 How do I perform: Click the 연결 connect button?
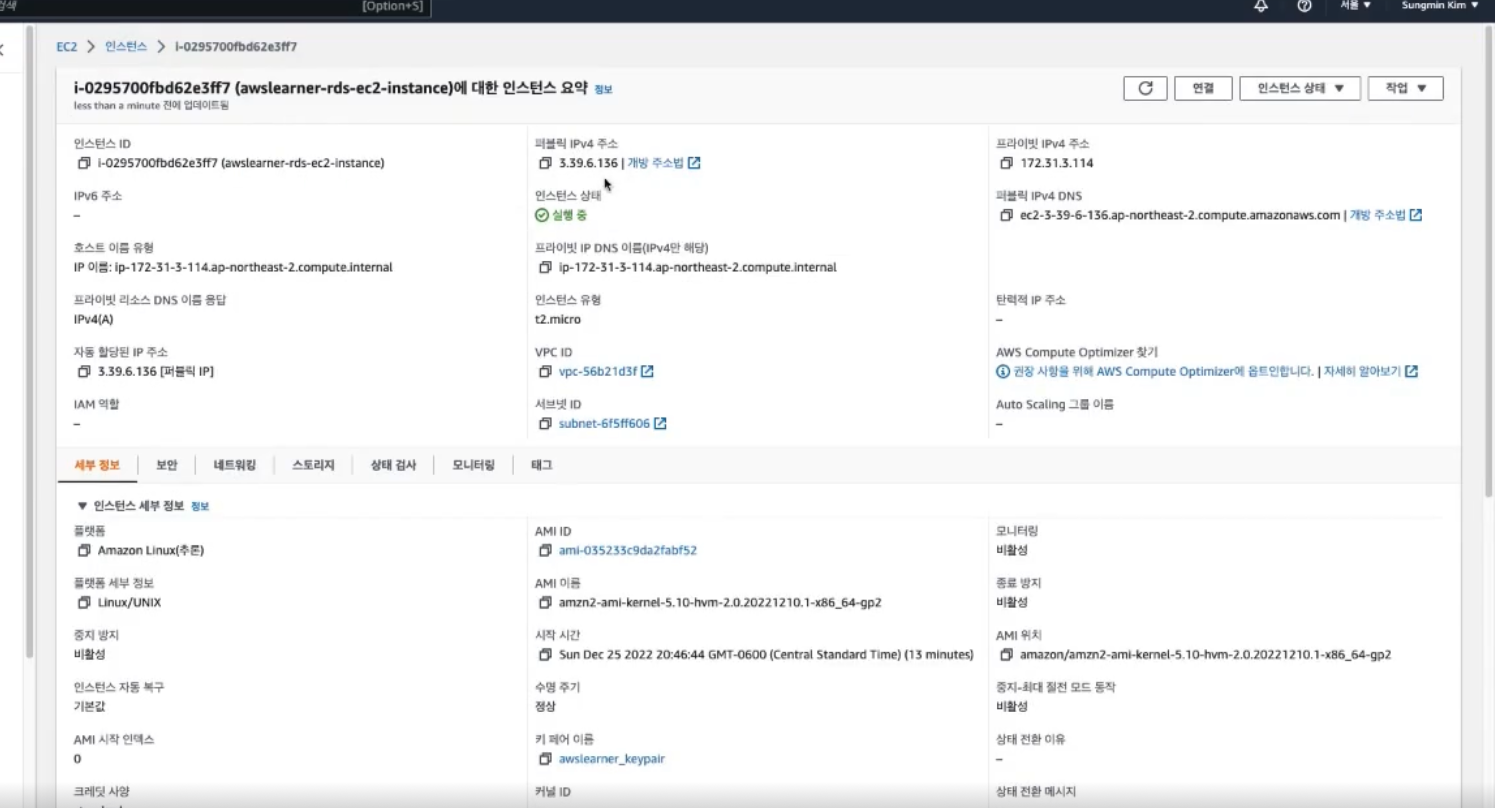pyautogui.click(x=1203, y=88)
